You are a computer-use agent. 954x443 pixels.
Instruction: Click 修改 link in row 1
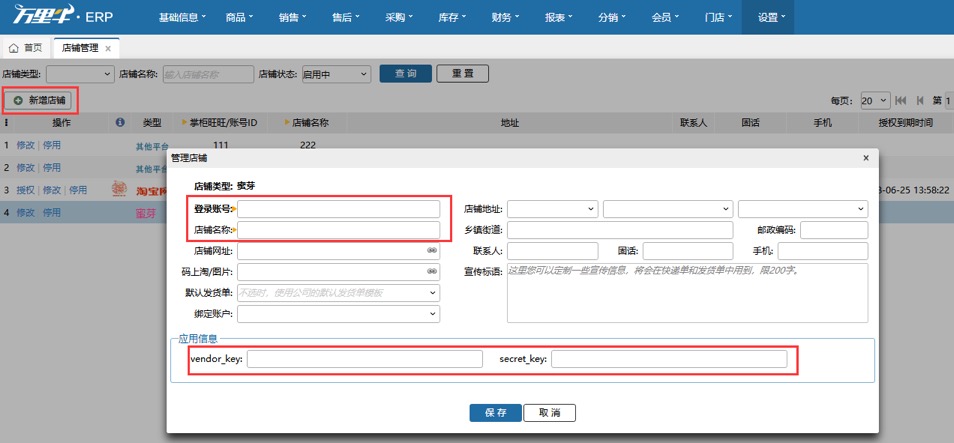(x=26, y=145)
